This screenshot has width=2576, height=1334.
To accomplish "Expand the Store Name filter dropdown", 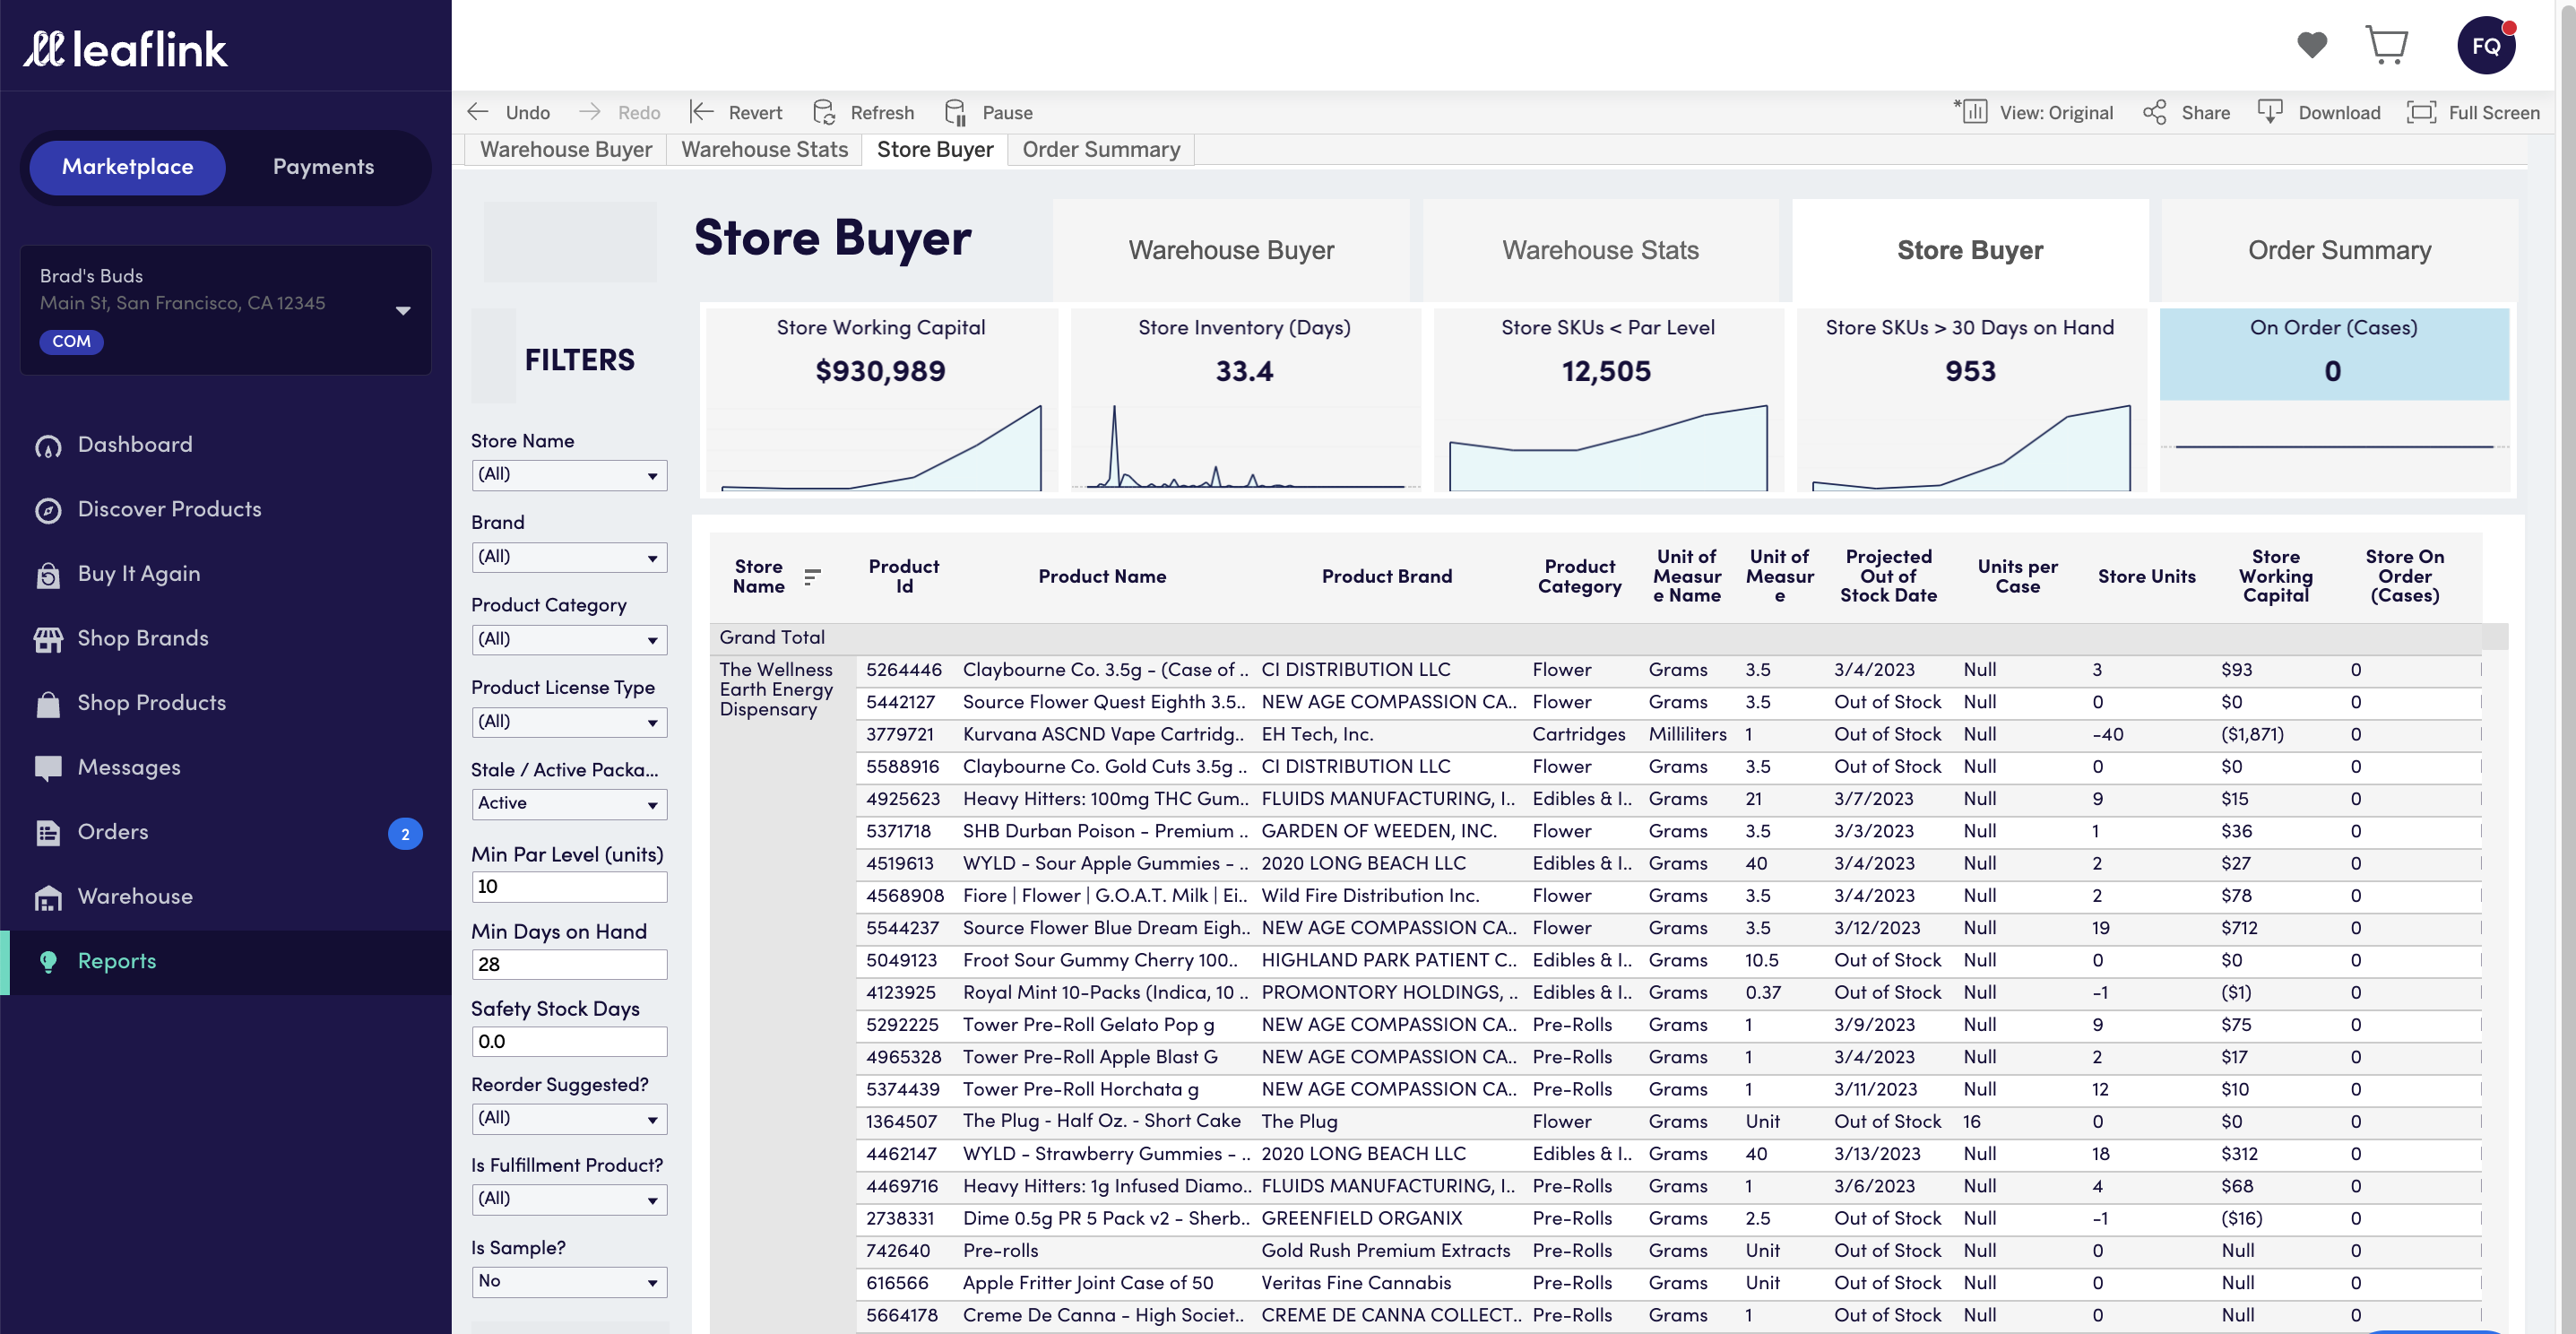I will (x=568, y=475).
